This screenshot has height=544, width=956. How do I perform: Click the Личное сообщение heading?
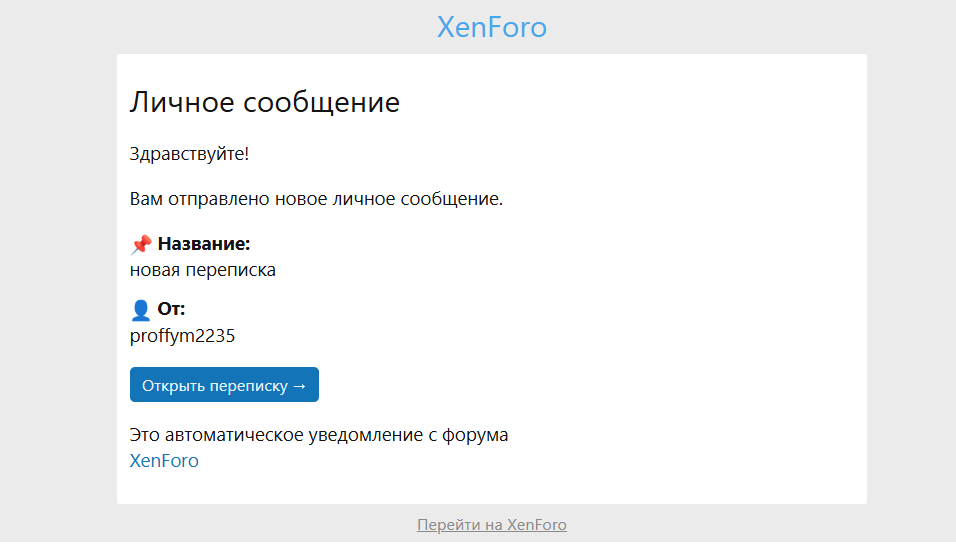tap(265, 102)
